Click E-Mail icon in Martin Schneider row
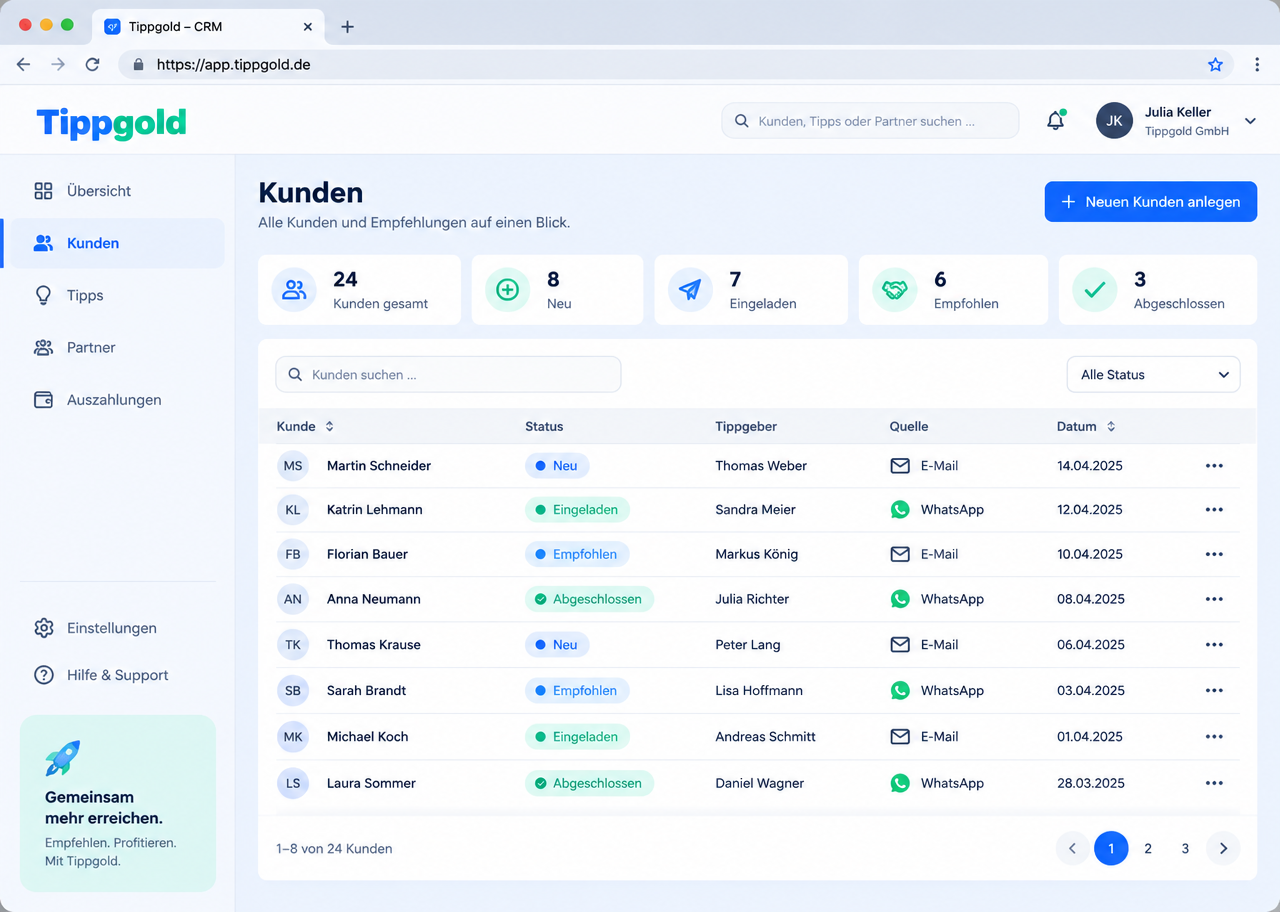The image size is (1280, 912). click(900, 466)
